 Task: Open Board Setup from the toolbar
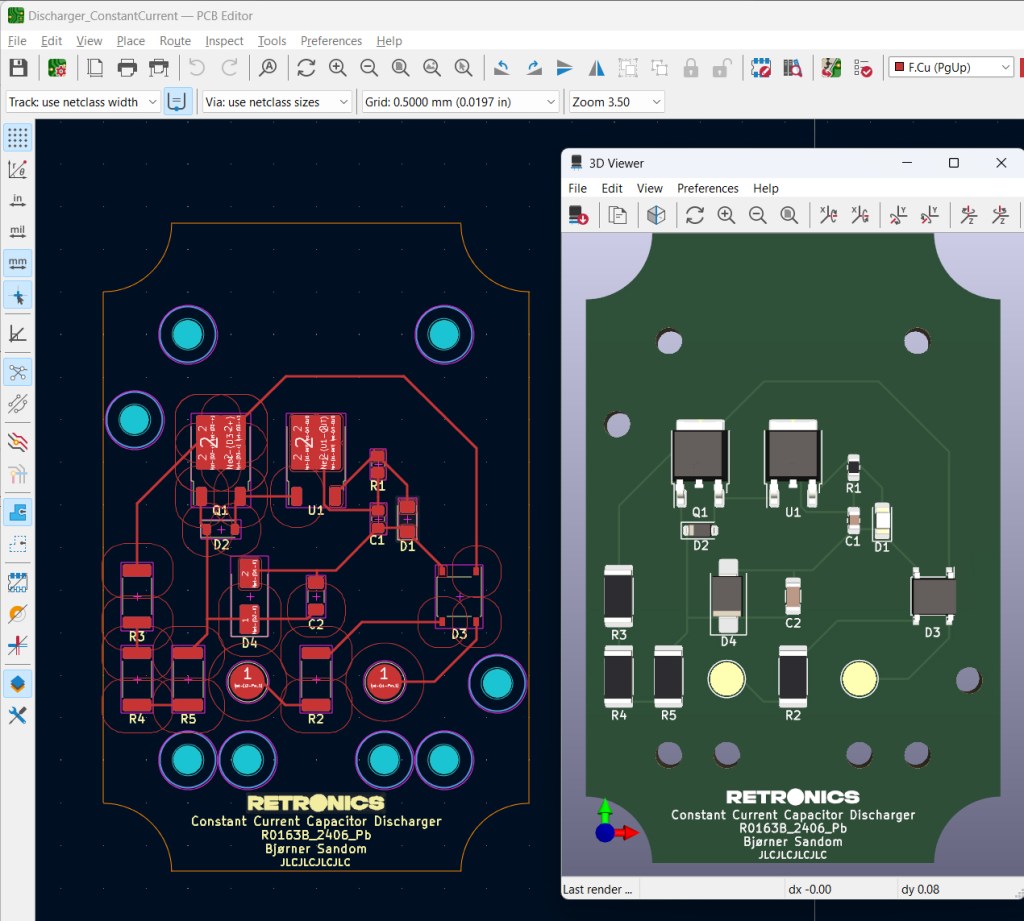pyautogui.click(x=57, y=68)
